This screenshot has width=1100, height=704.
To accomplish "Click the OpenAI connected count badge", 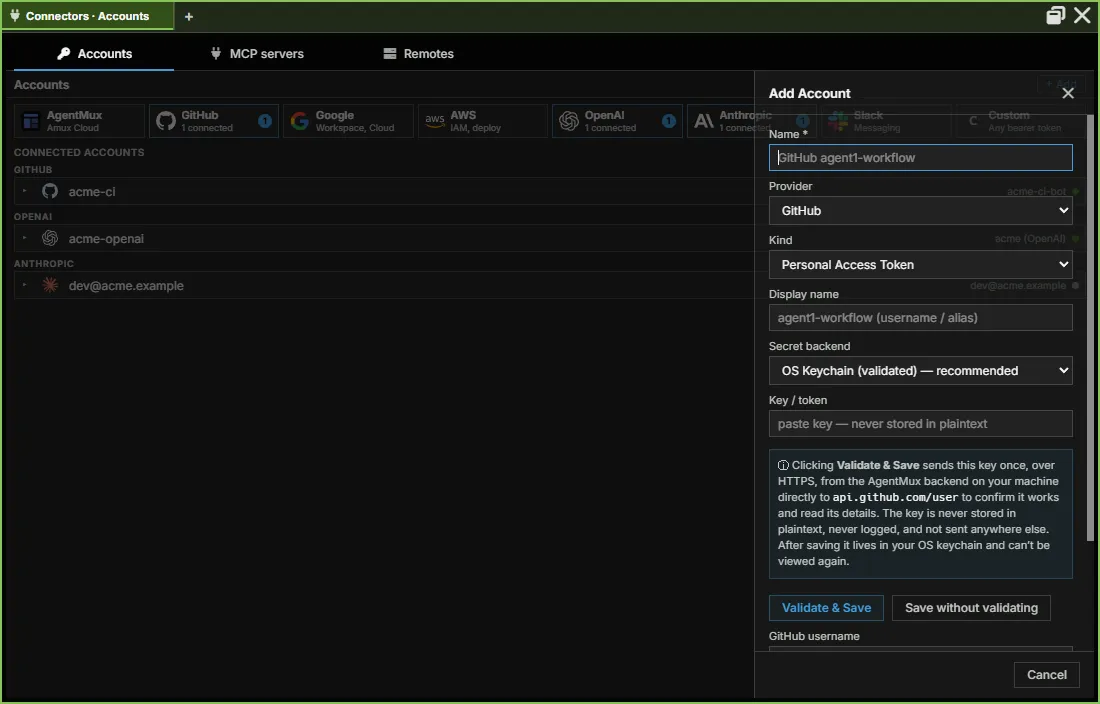I will click(669, 121).
